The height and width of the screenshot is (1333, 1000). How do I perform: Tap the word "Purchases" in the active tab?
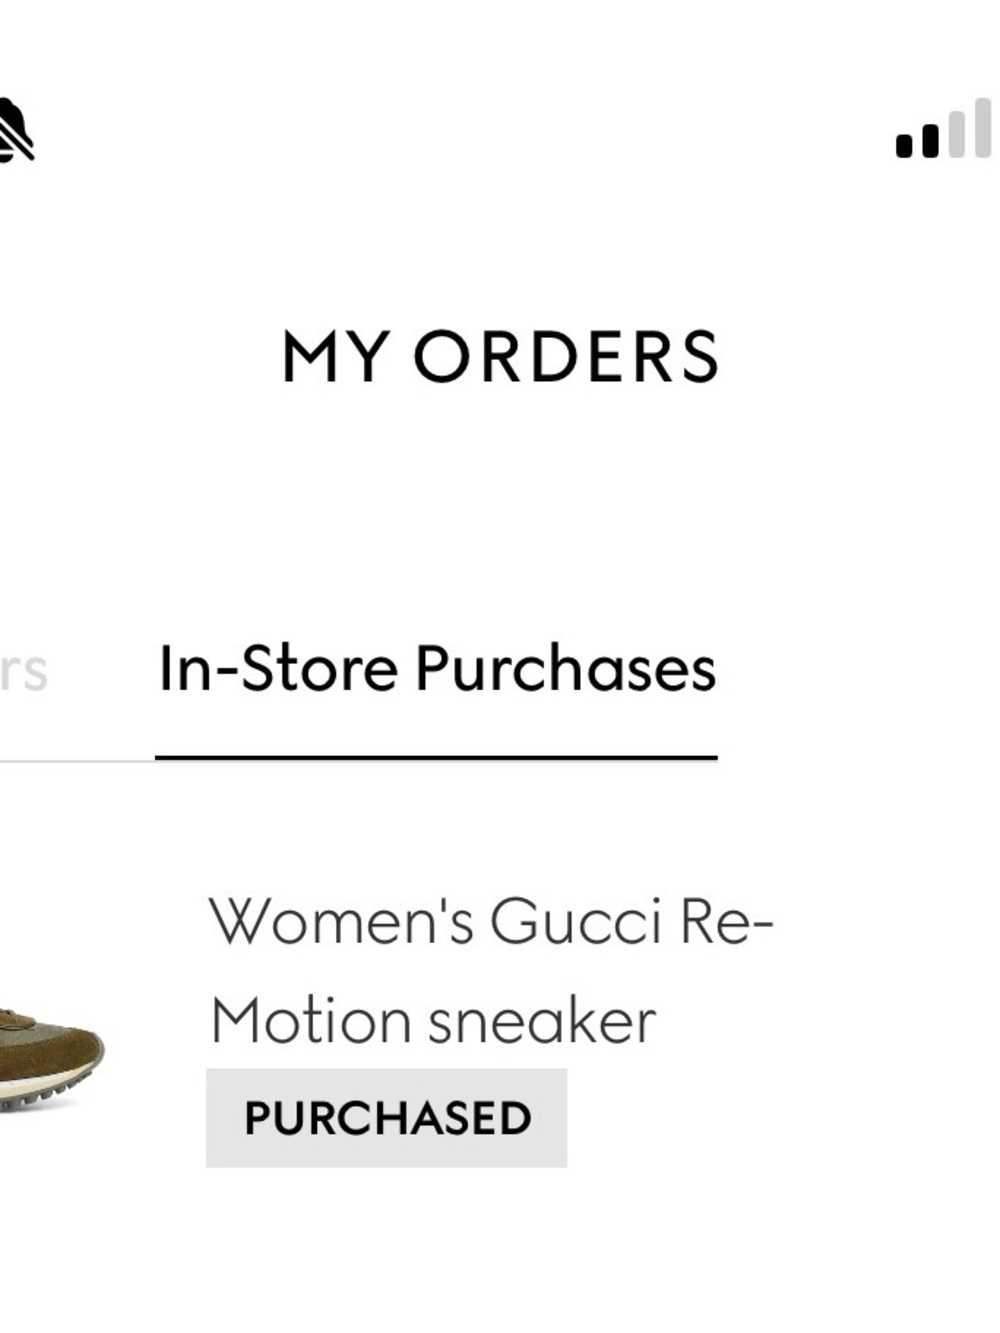[565, 668]
